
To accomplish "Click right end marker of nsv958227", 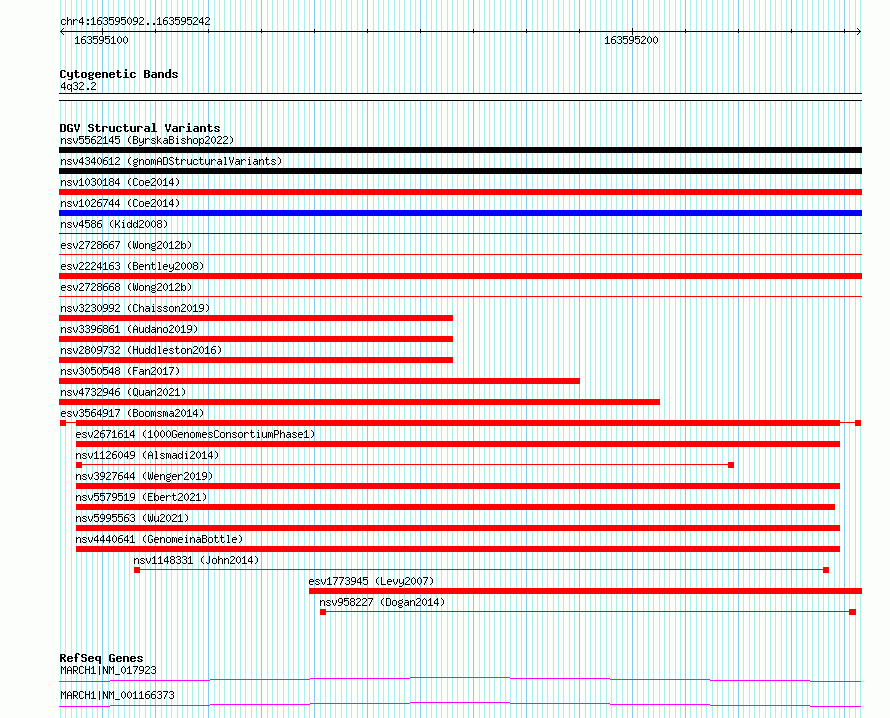I will (853, 612).
